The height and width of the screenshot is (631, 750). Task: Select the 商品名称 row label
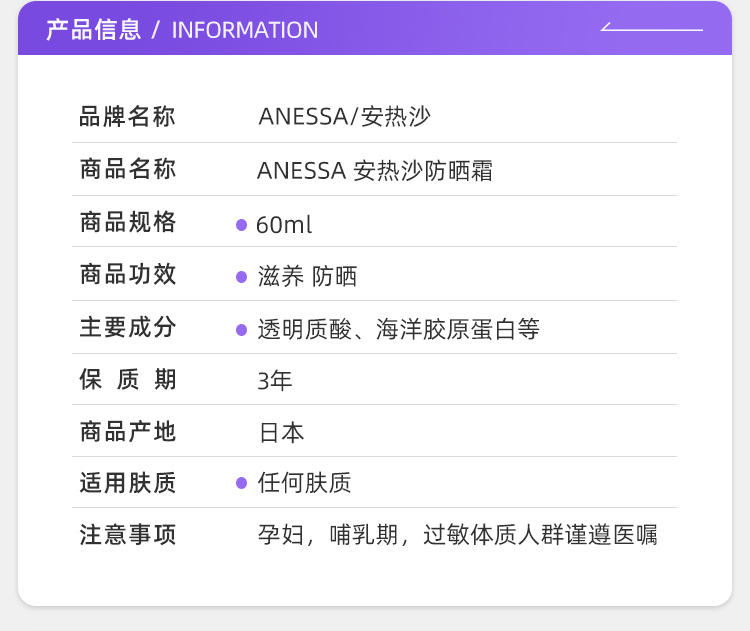(127, 170)
